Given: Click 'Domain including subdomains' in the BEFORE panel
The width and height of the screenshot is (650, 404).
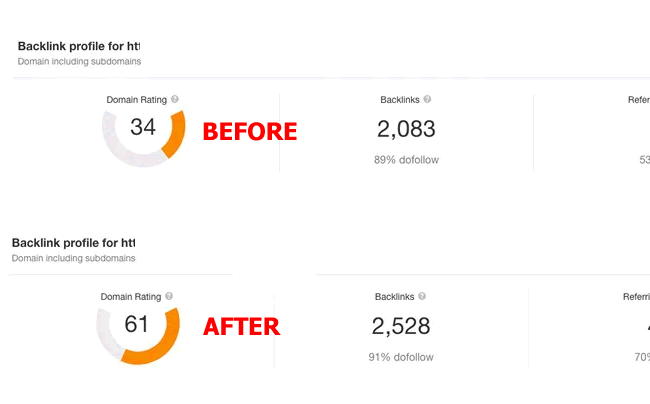Looking at the screenshot, I should pos(79,62).
